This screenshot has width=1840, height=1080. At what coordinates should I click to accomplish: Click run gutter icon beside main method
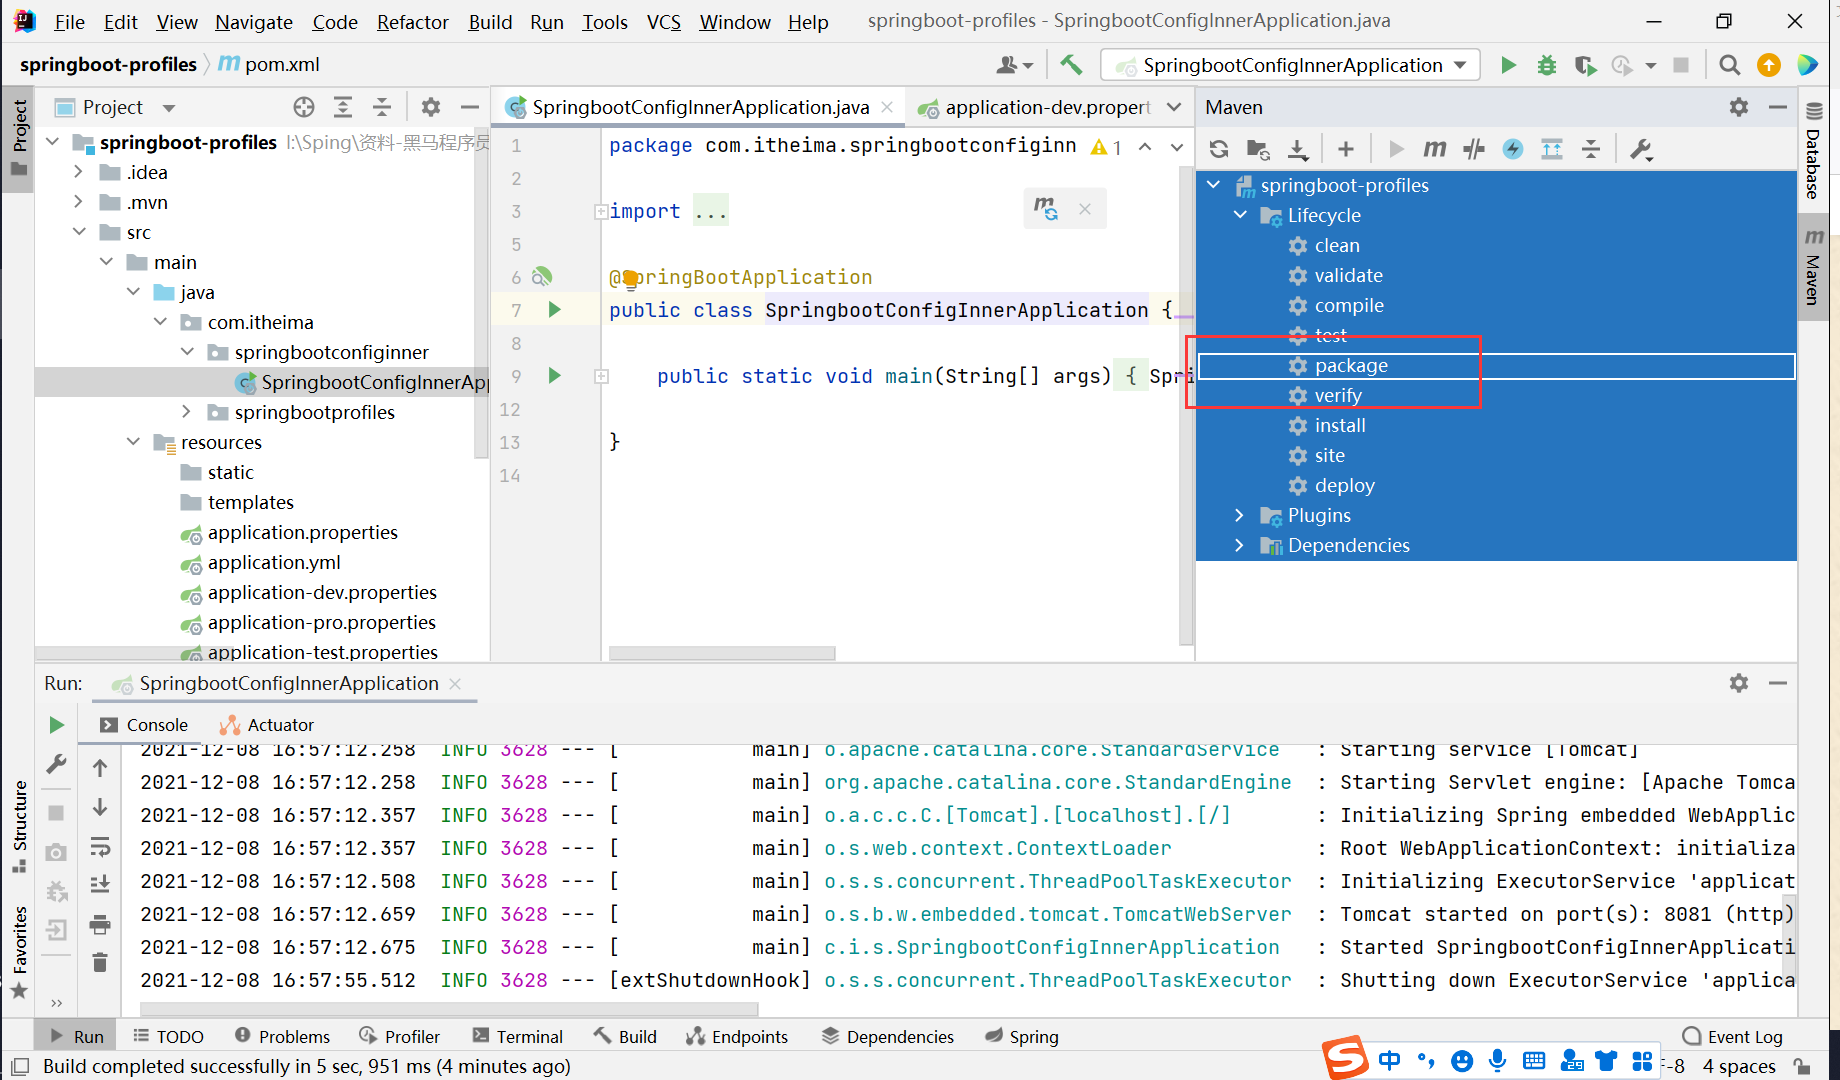tap(554, 376)
